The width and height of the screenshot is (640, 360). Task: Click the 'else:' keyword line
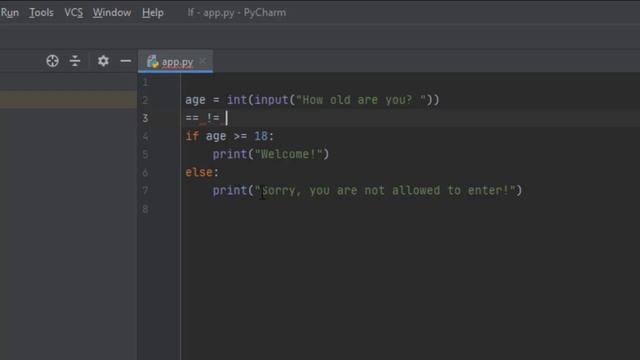202,172
